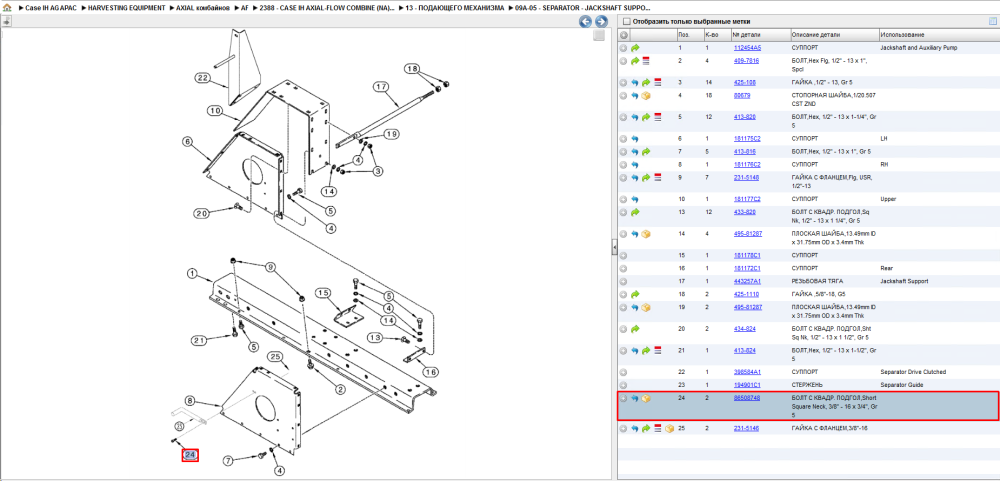Click blue back arrow for part 181177C2
Viewport: 1000px width, 481px height.
635,199
